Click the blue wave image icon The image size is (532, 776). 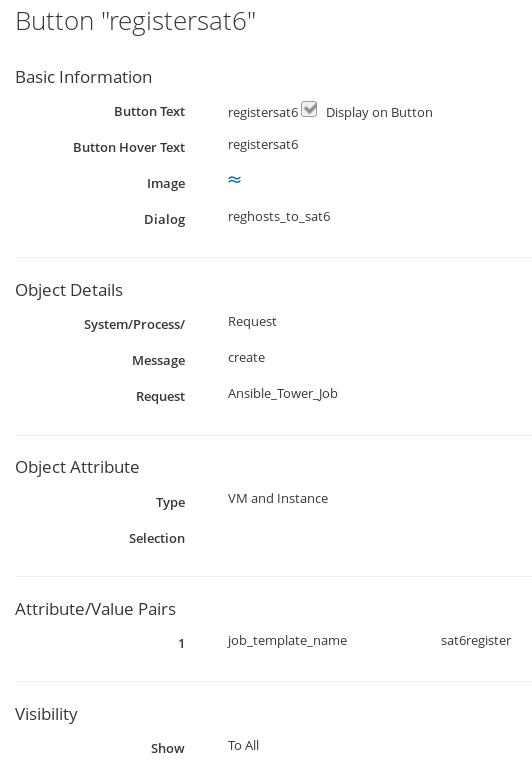[x=234, y=180]
